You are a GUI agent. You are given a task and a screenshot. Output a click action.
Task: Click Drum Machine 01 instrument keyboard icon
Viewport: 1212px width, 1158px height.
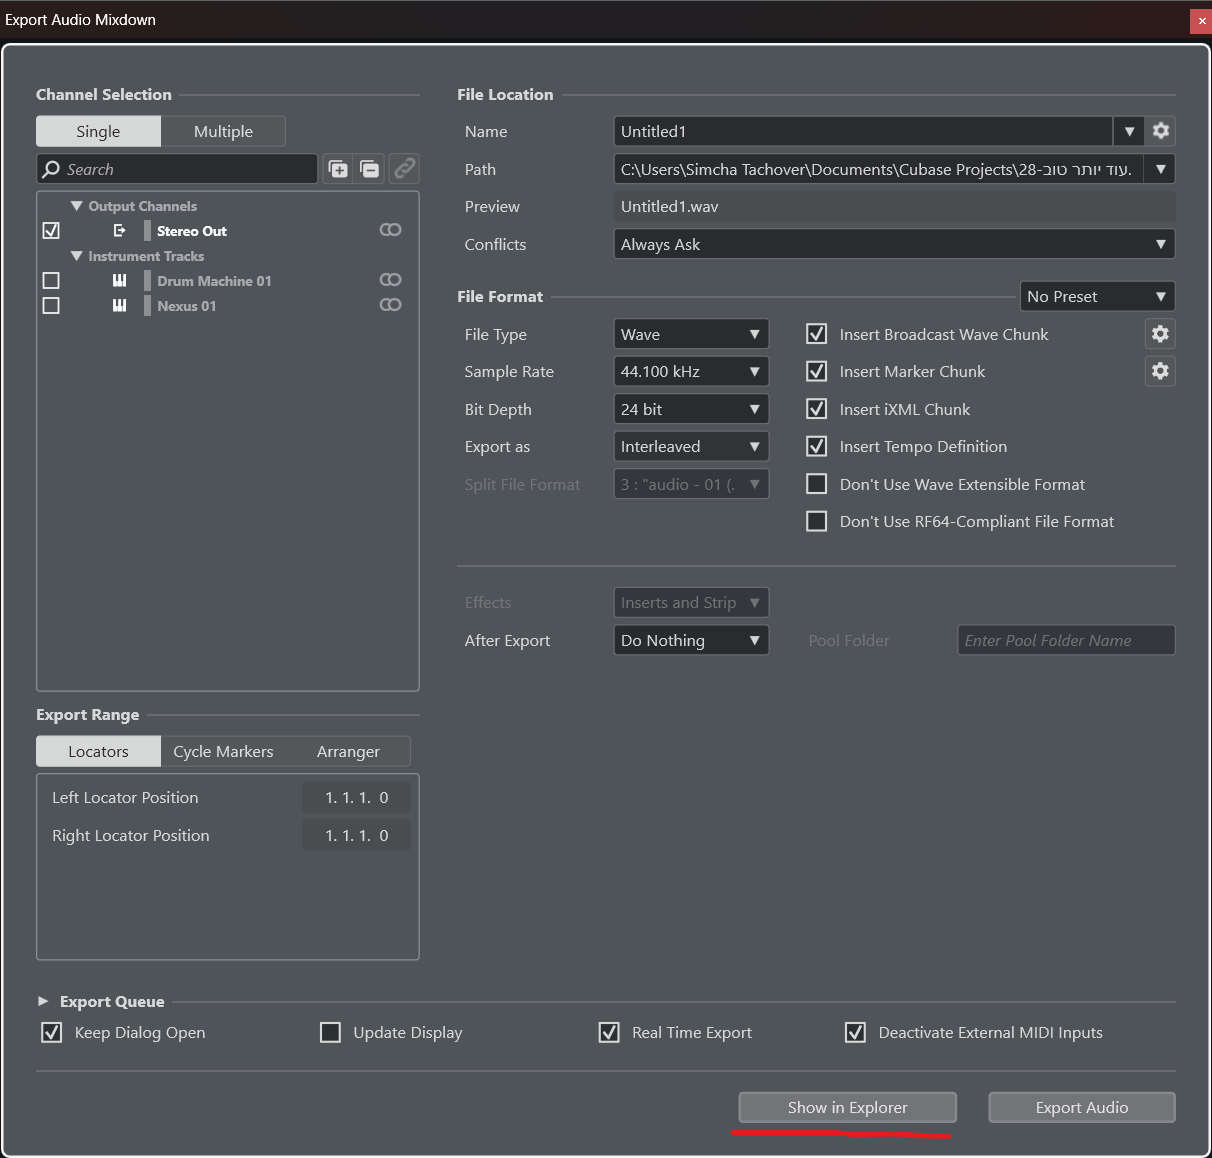pyautogui.click(x=119, y=280)
